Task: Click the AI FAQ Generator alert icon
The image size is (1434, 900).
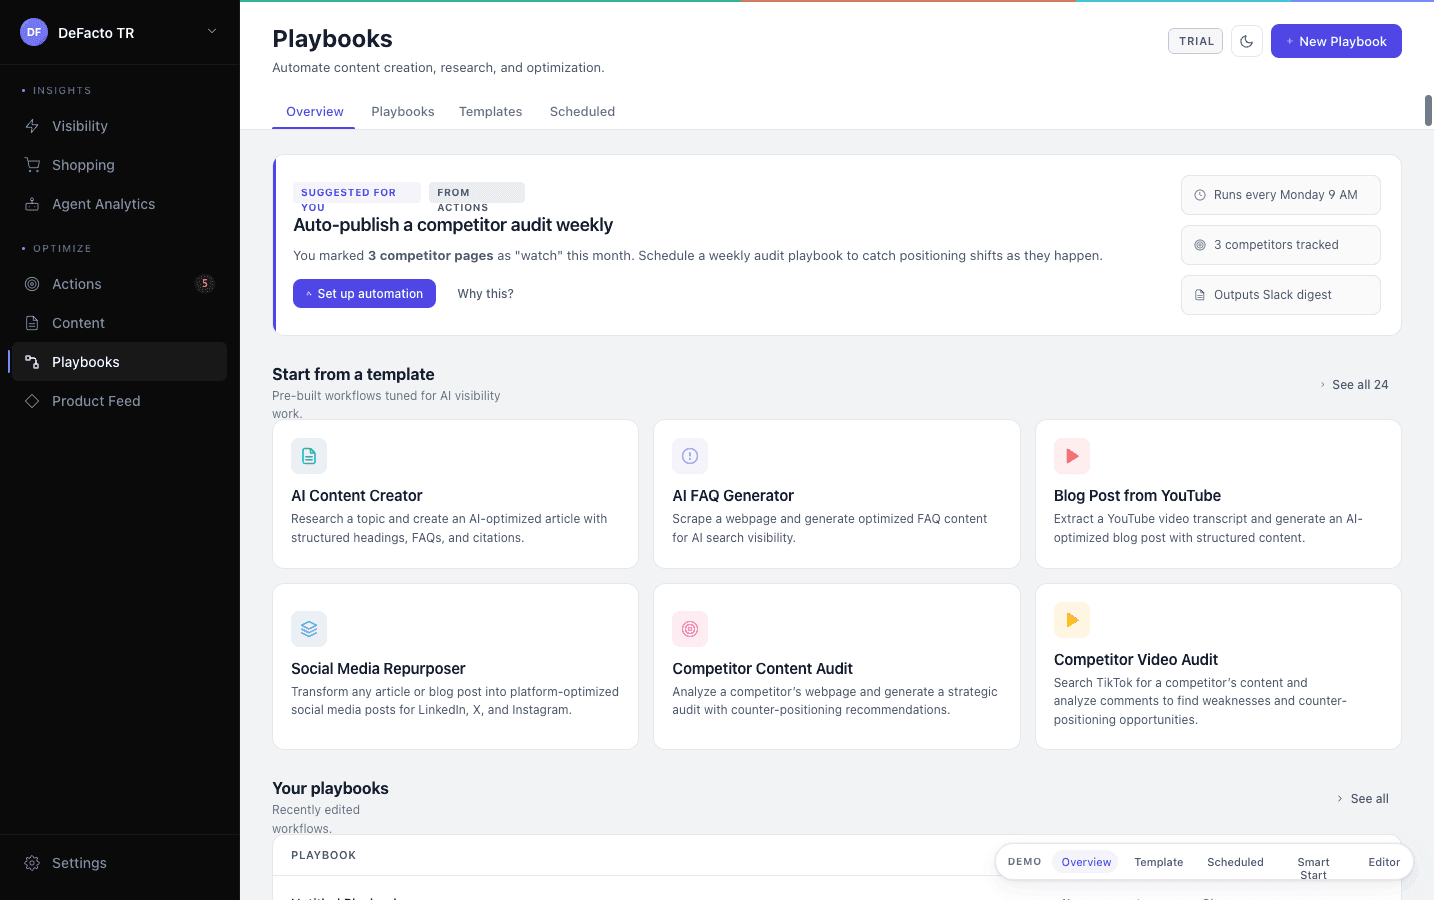Action: point(690,455)
